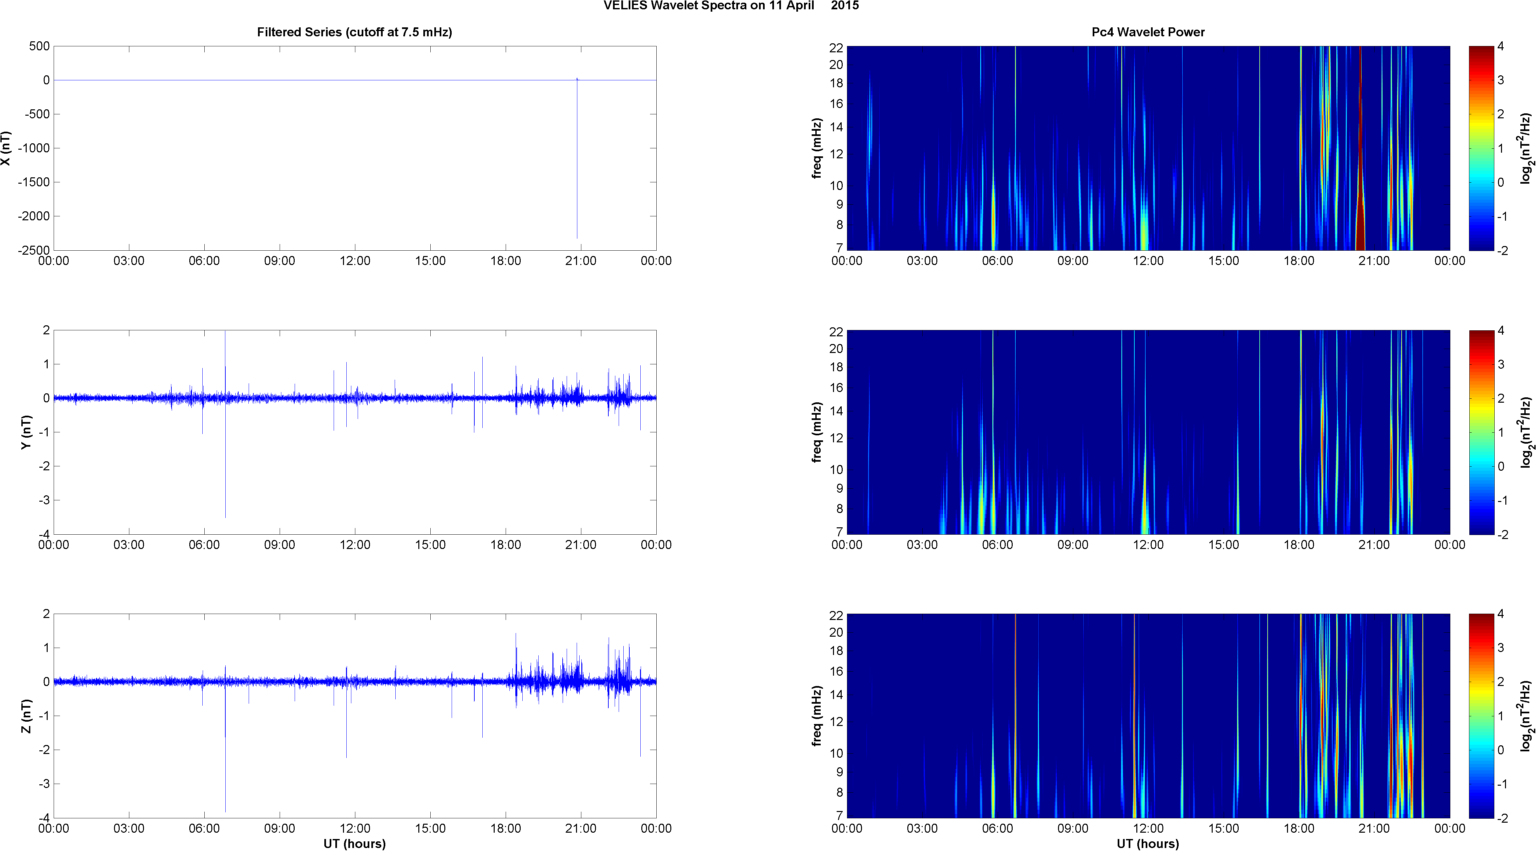Click the 12:00 tick under the Y series plot
1536x851 pixels.
point(355,545)
